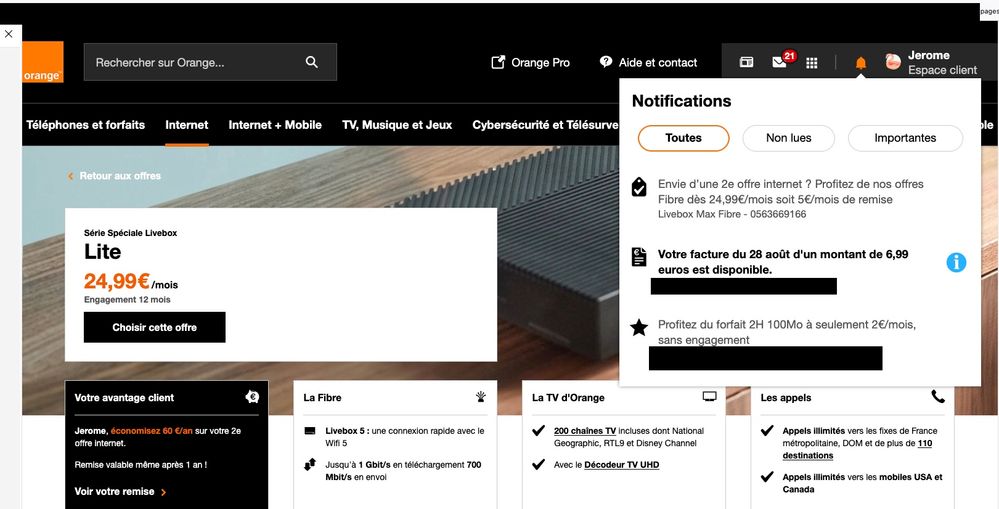Open the facture du 28 août notification
Viewport: 999px width, 509px height.
(783, 262)
